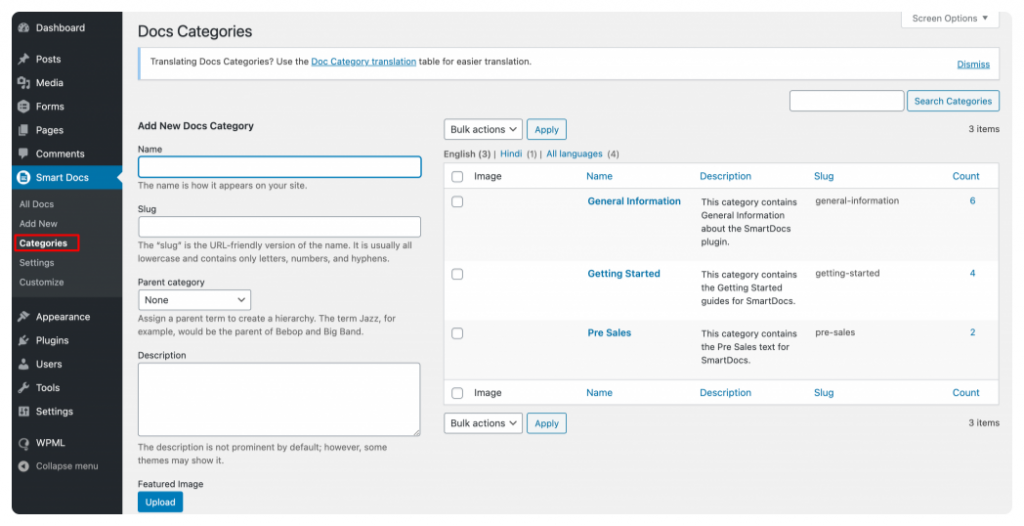Tick the Getting Started row checkbox

(x=457, y=274)
